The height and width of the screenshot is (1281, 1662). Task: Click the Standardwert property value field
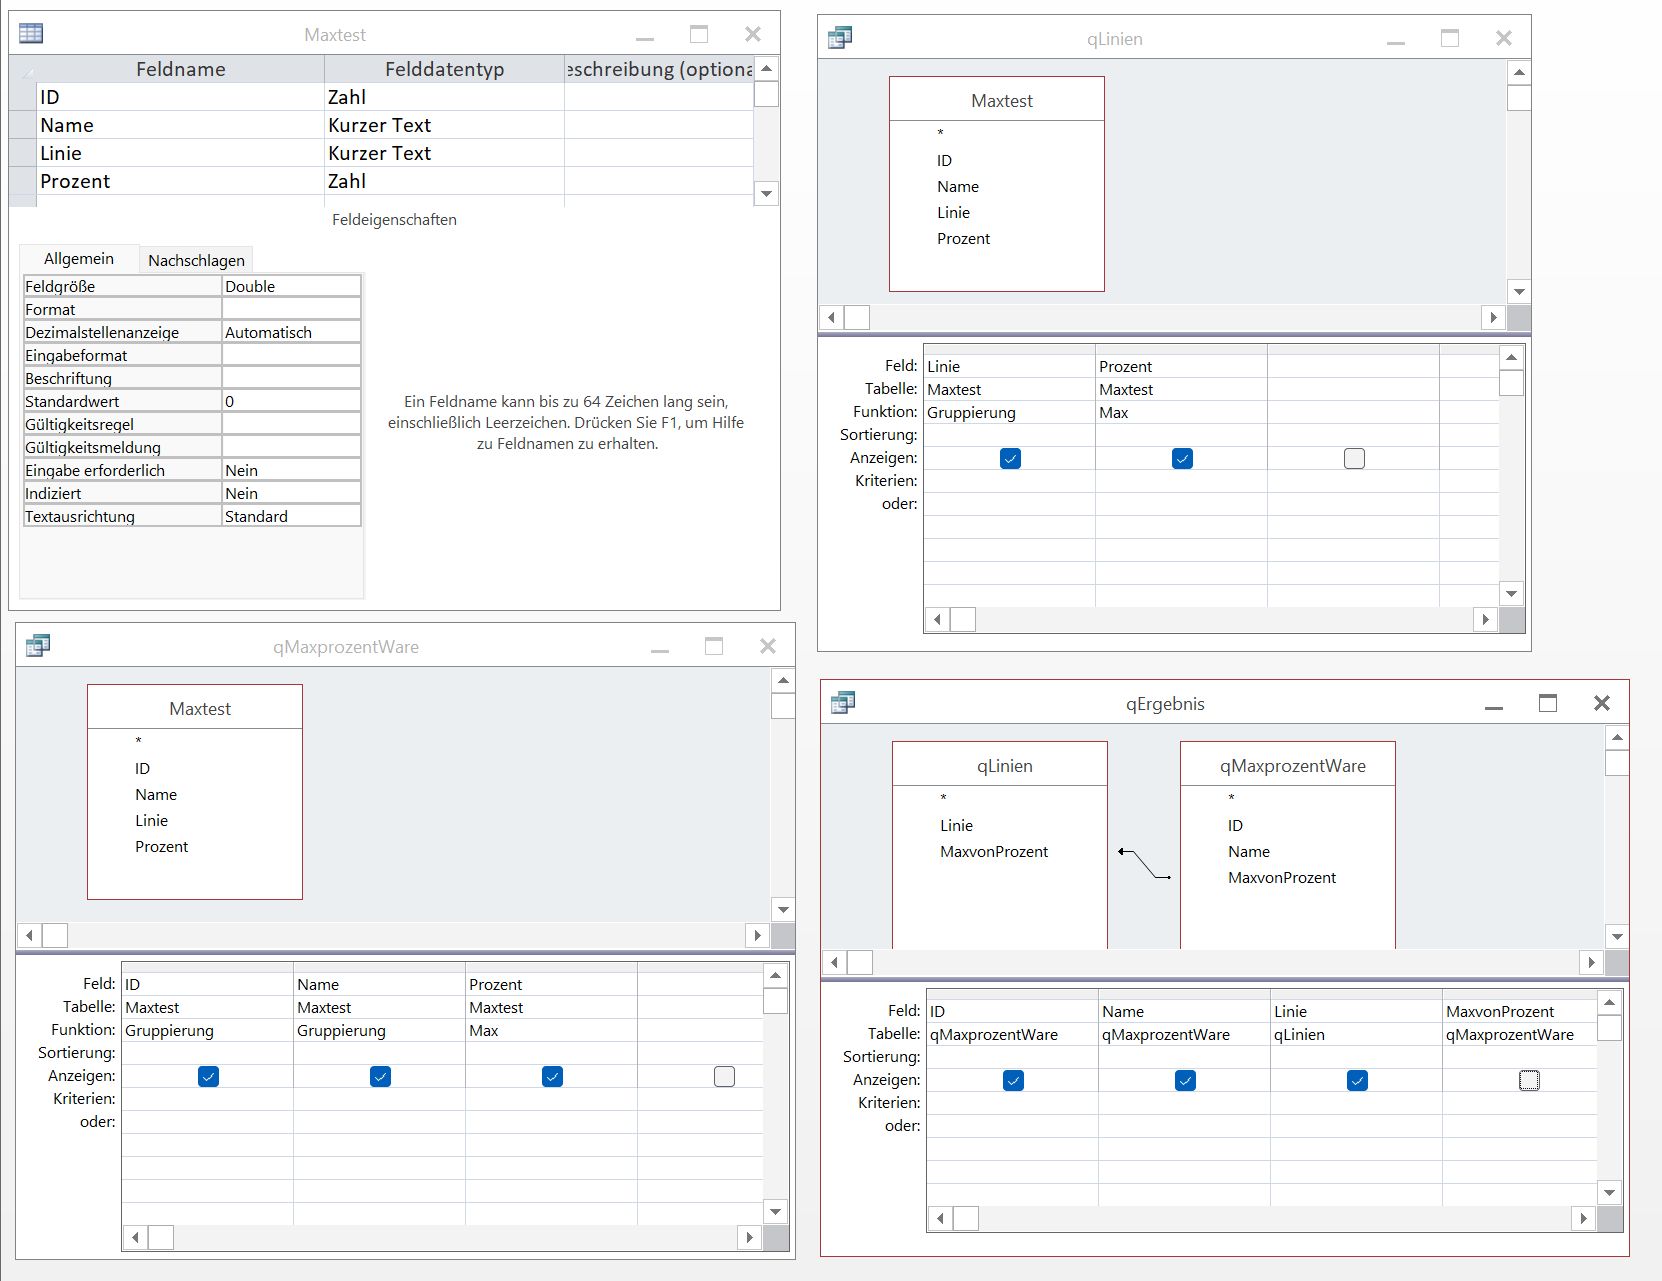pyautogui.click(x=291, y=401)
